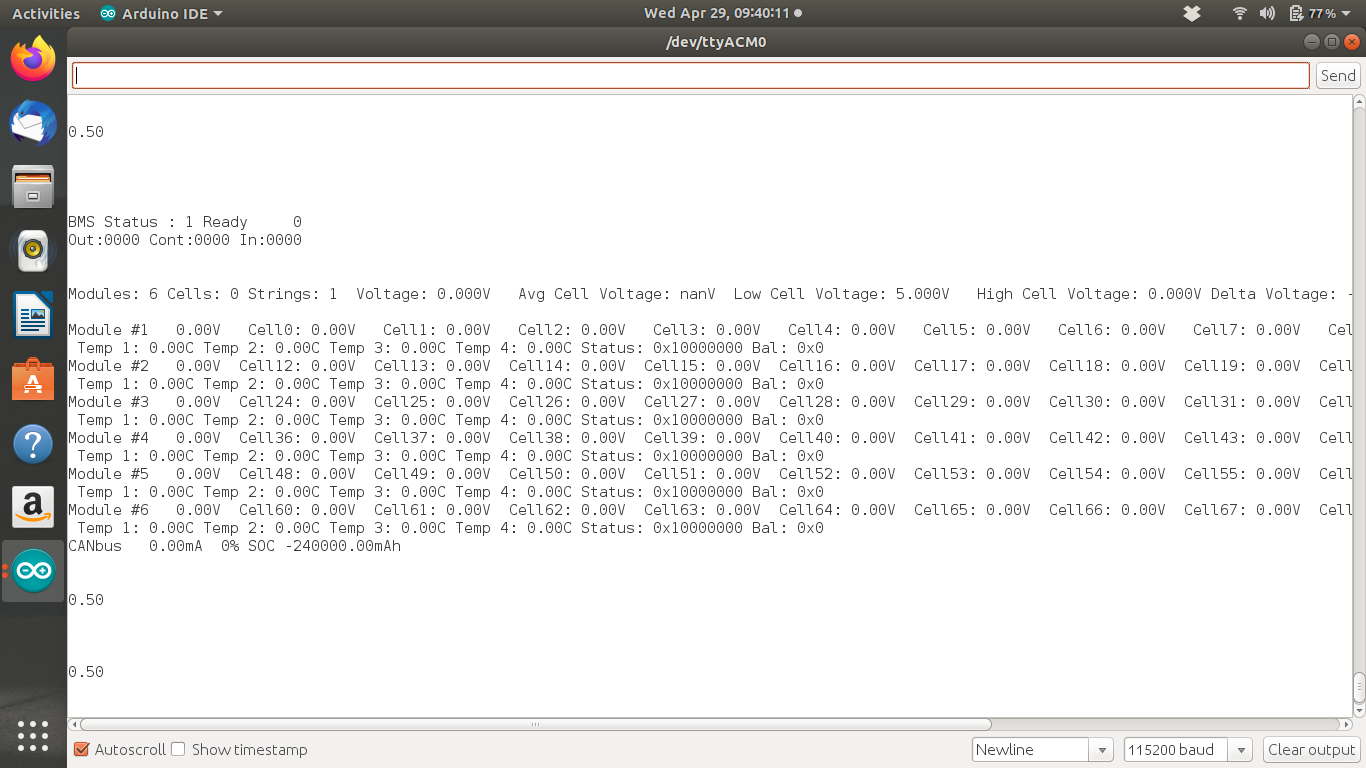Open Firefox from the dock
This screenshot has height=768, width=1366.
coord(33,59)
